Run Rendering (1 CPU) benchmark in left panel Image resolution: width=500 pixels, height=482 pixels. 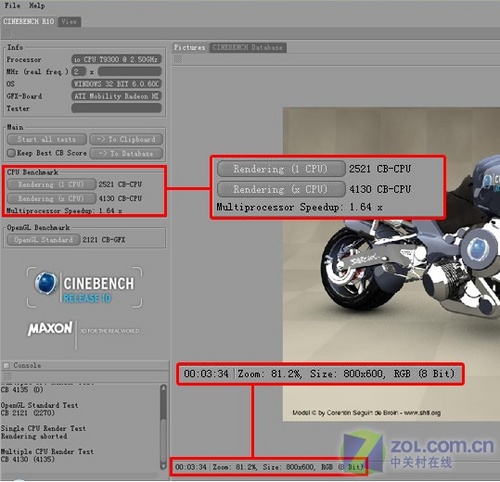51,184
